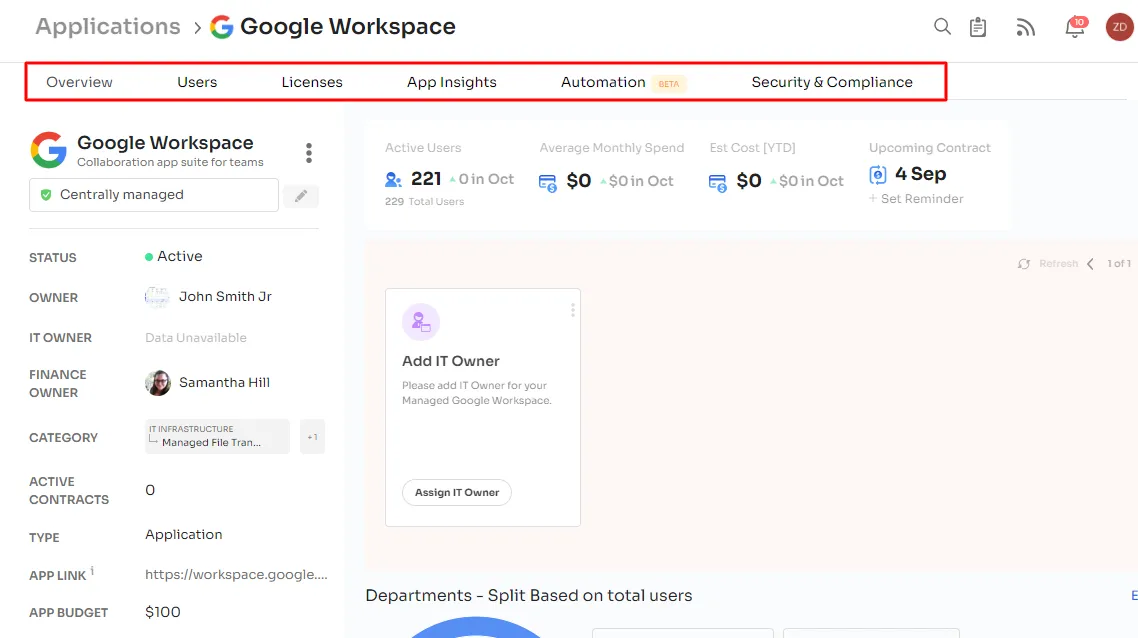Open the App Insights tab
Screen dimensions: 1138x638
pyautogui.click(x=451, y=82)
